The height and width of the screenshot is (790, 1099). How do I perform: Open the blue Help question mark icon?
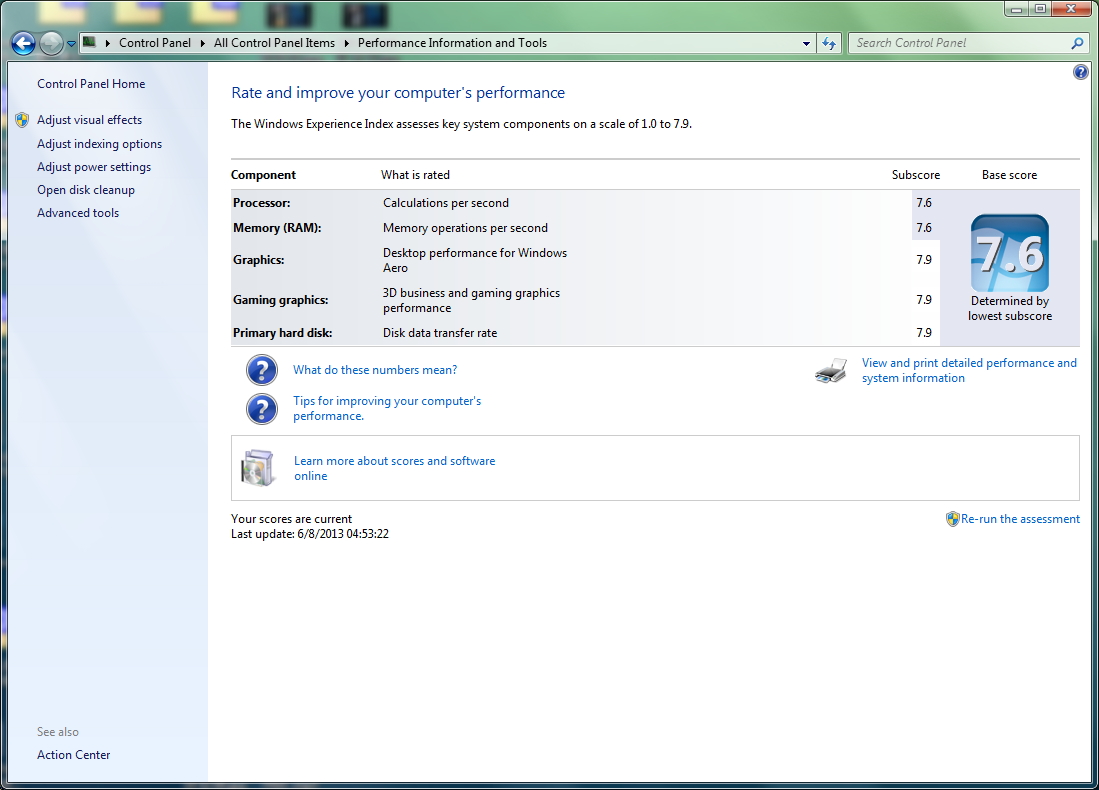tap(1081, 71)
